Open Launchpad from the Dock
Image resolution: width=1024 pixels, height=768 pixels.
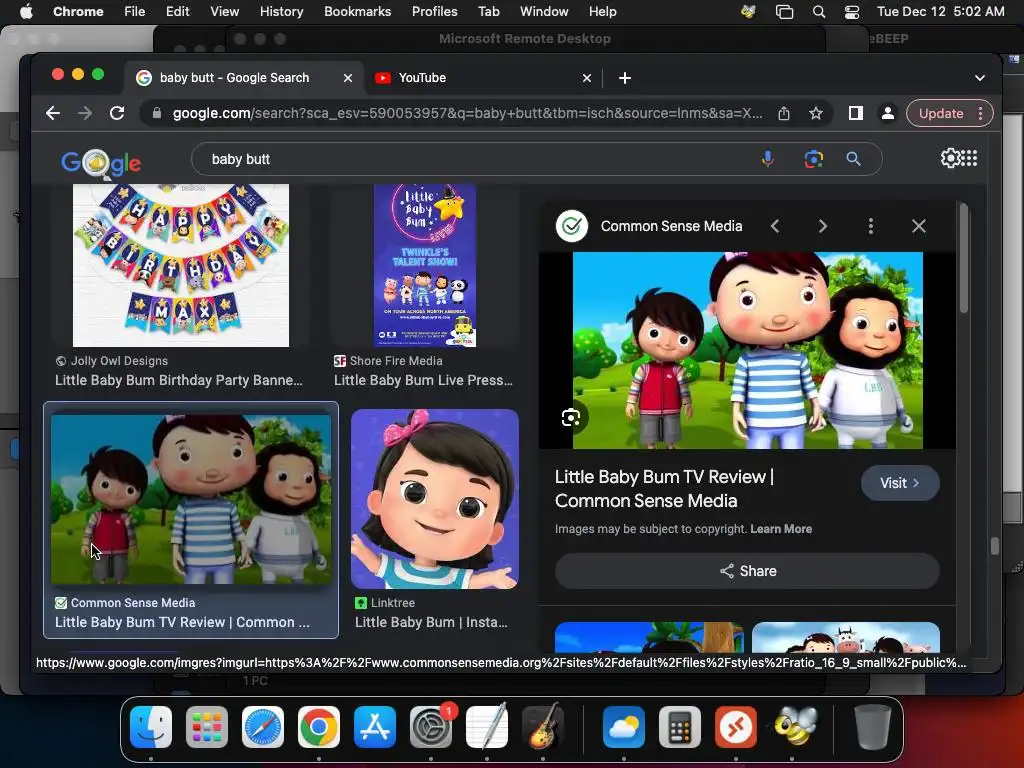point(206,727)
